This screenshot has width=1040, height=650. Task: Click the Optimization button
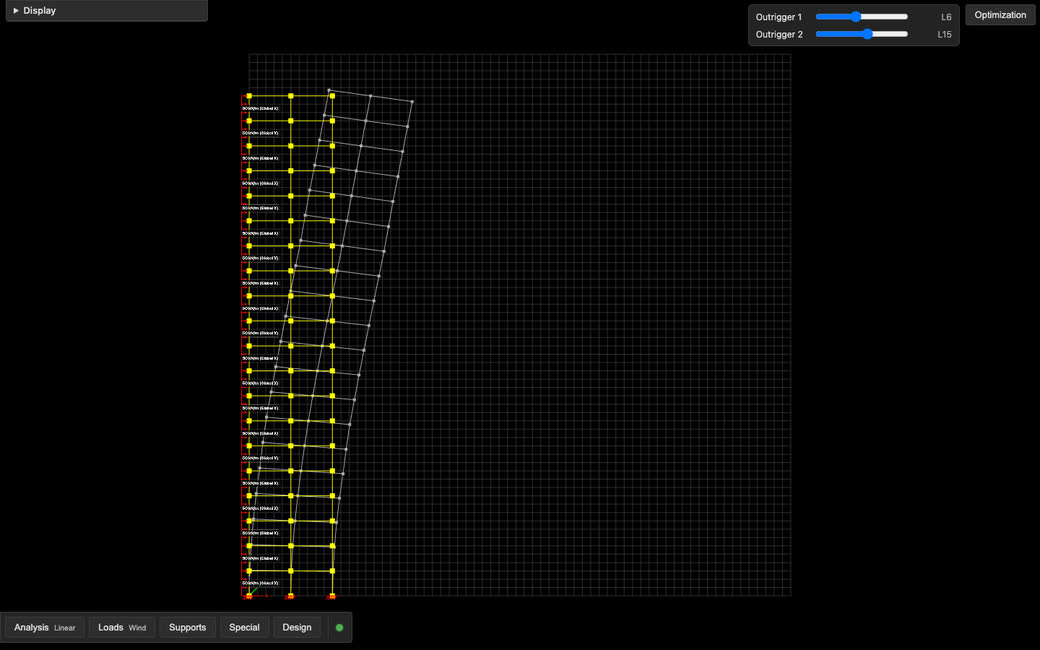click(x=1000, y=15)
